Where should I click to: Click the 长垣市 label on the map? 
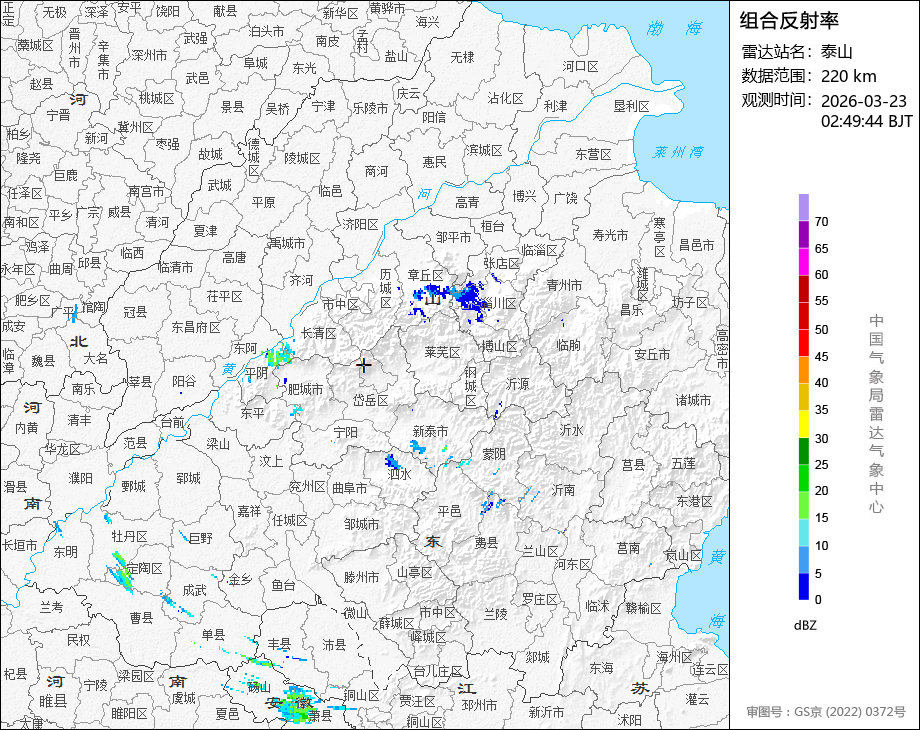coord(20,545)
